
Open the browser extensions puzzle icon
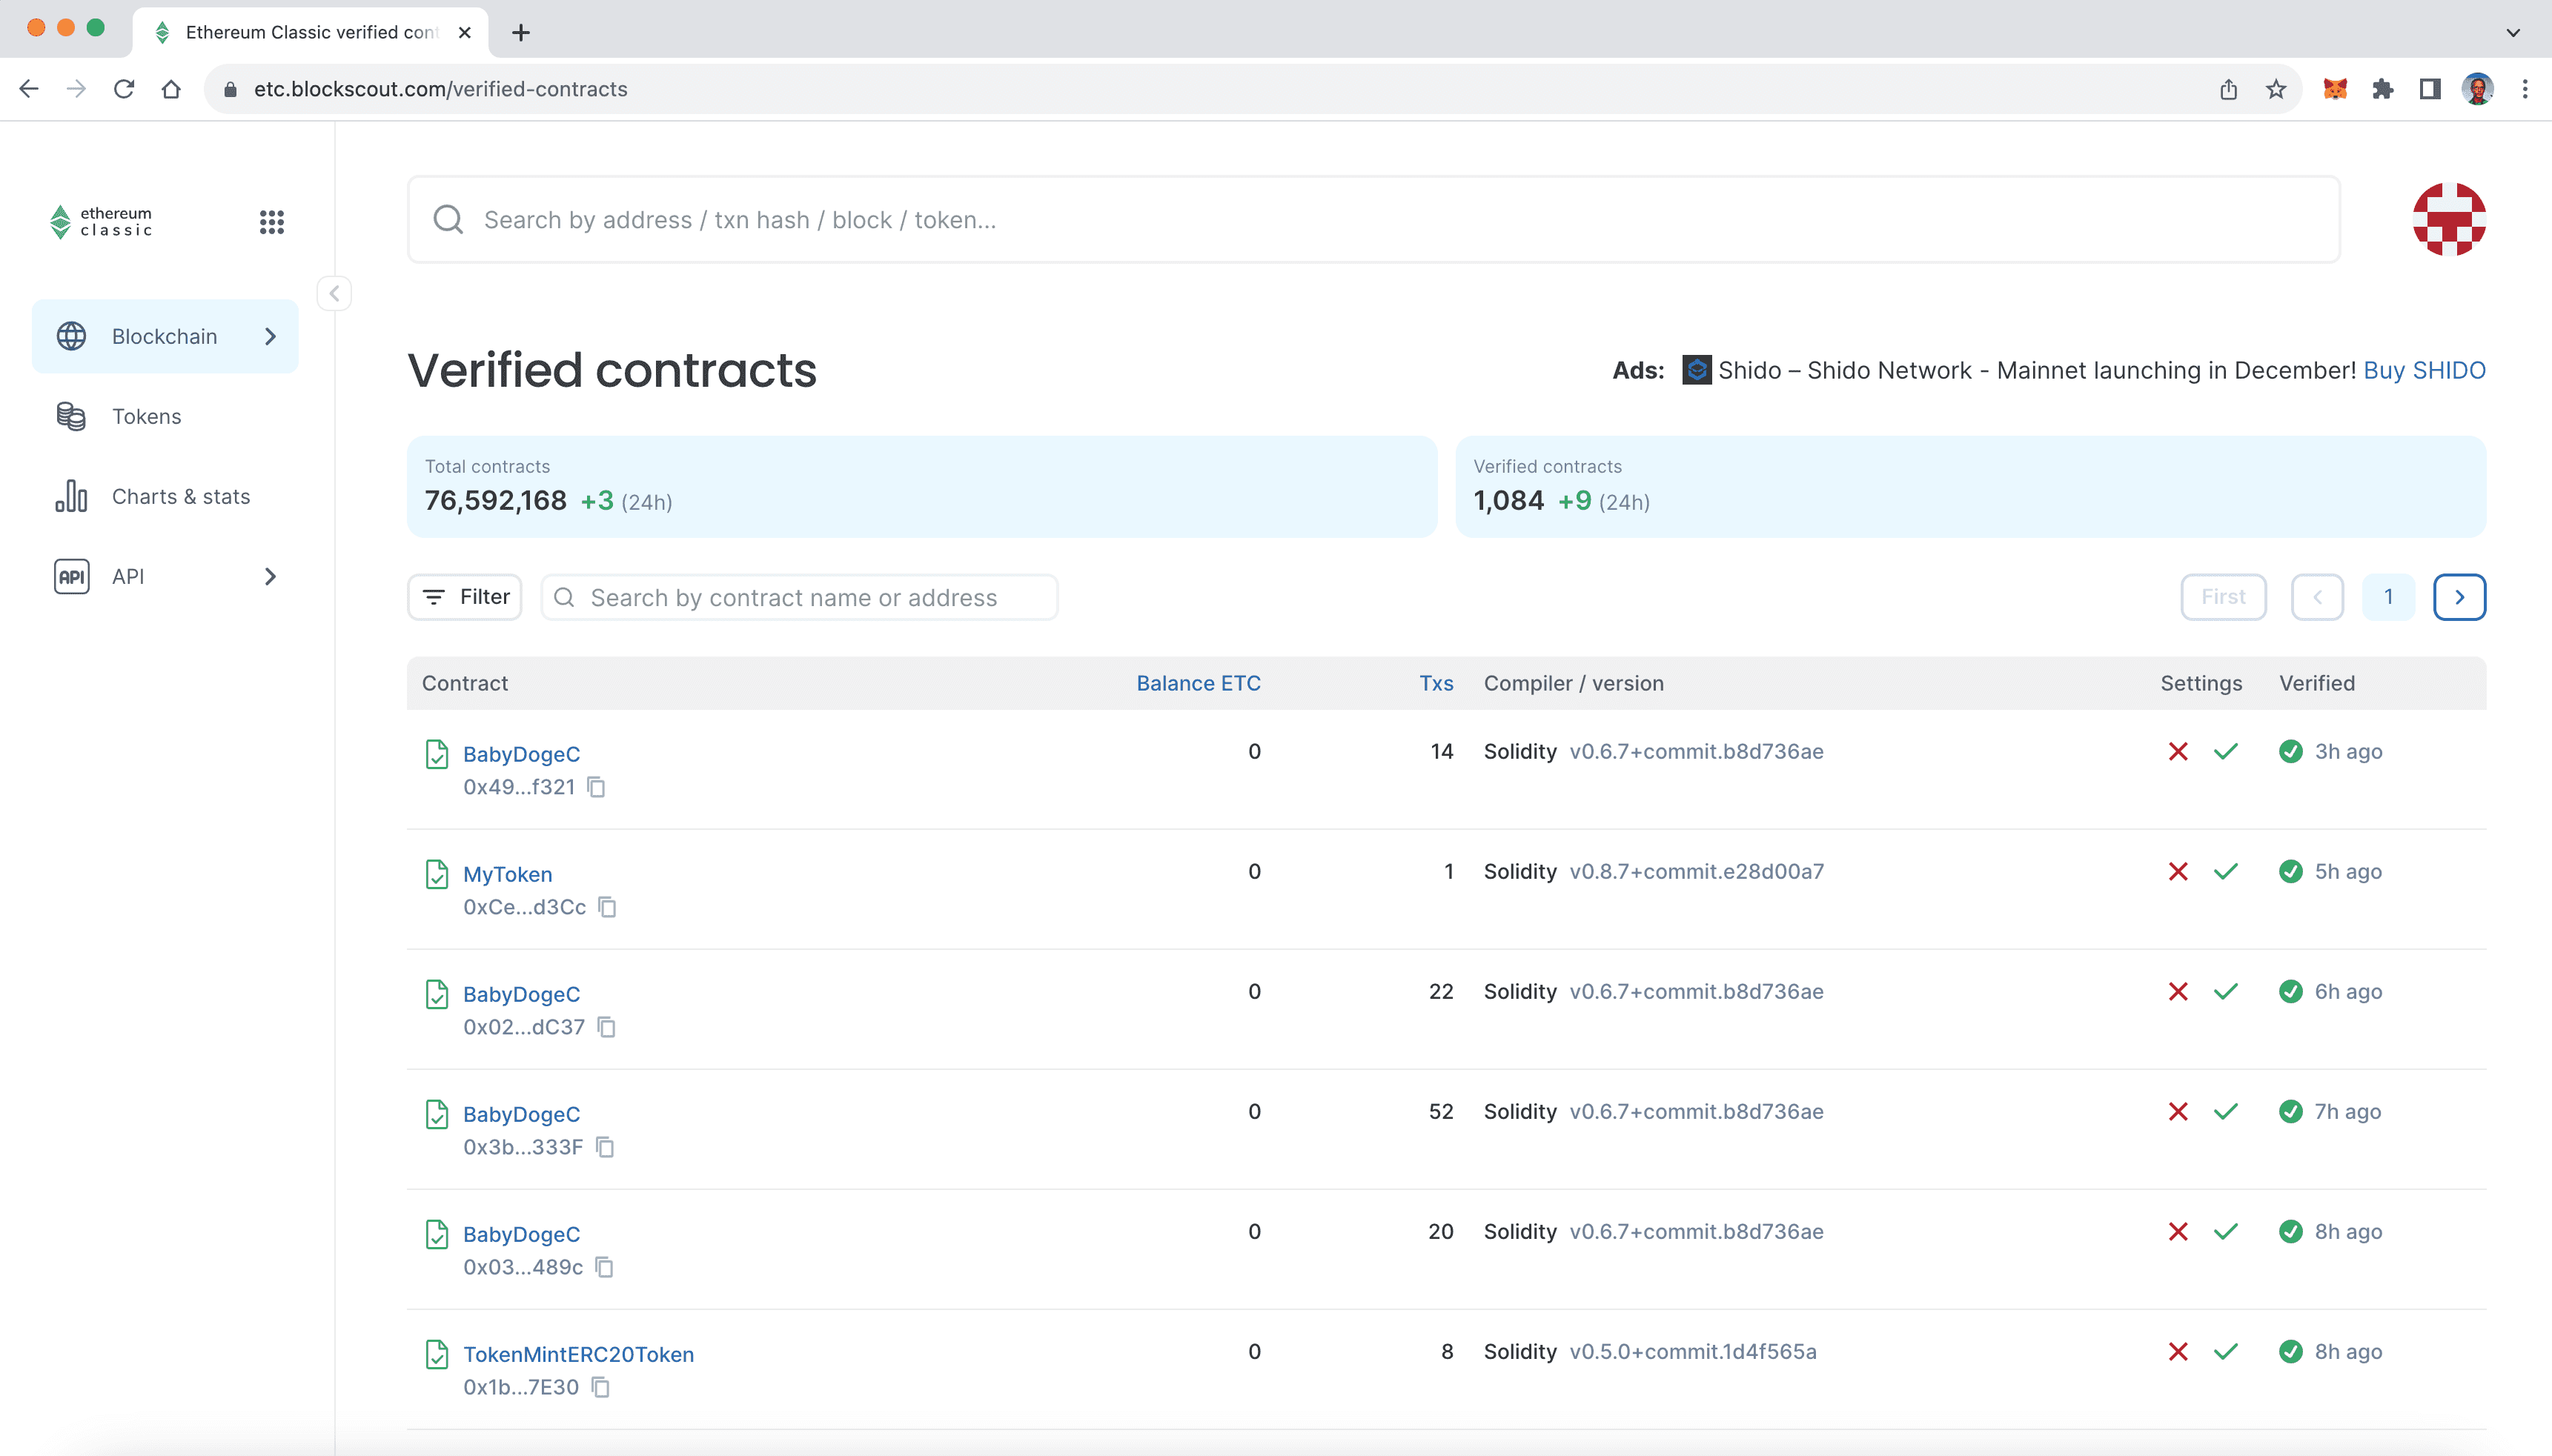point(2382,89)
